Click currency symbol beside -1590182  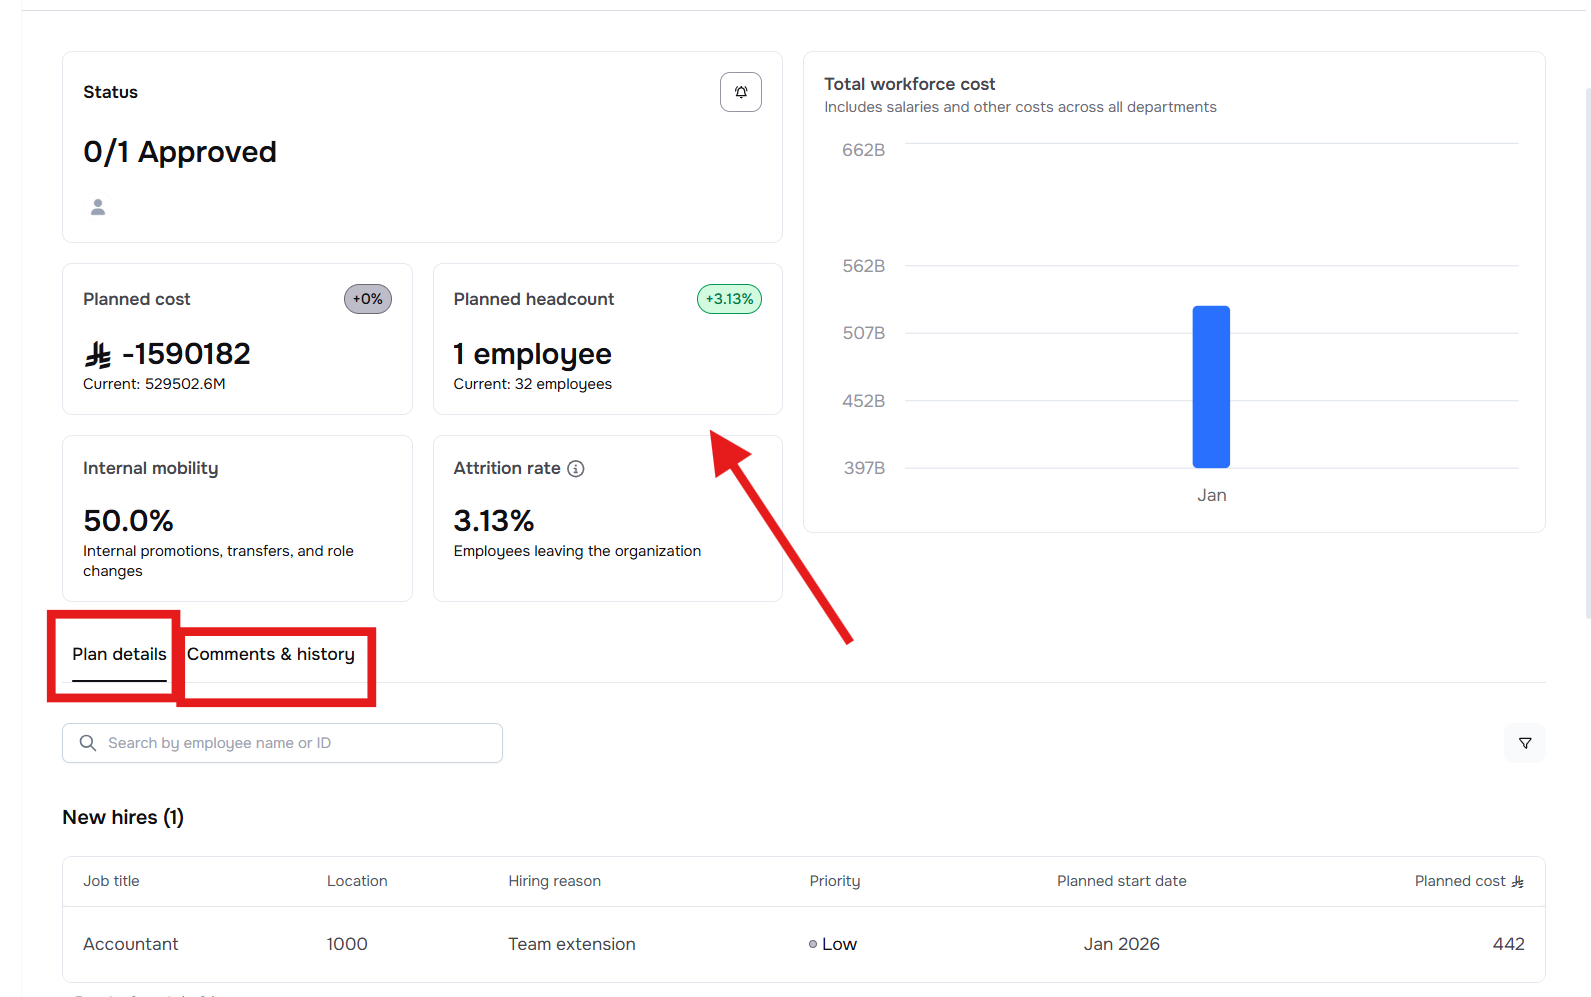point(98,355)
